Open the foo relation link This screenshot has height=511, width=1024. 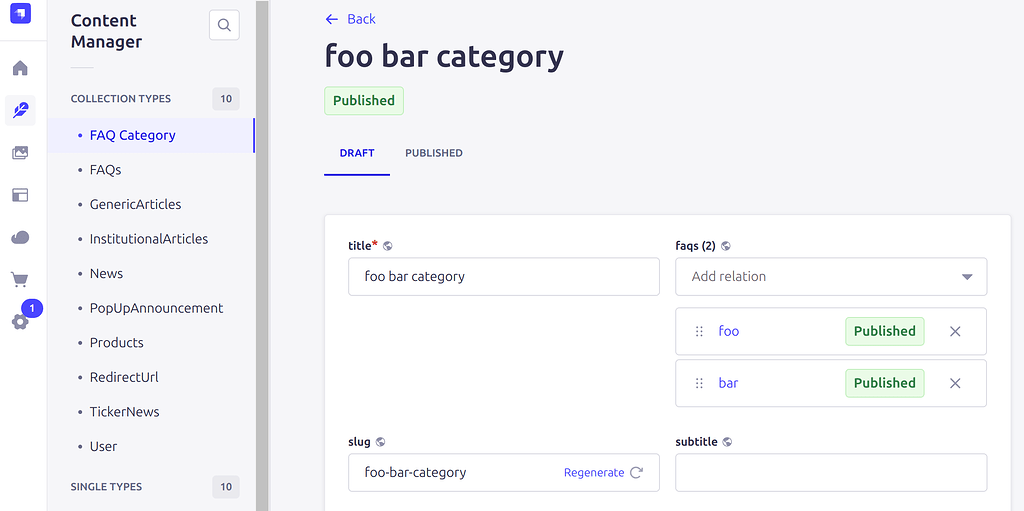[729, 331]
